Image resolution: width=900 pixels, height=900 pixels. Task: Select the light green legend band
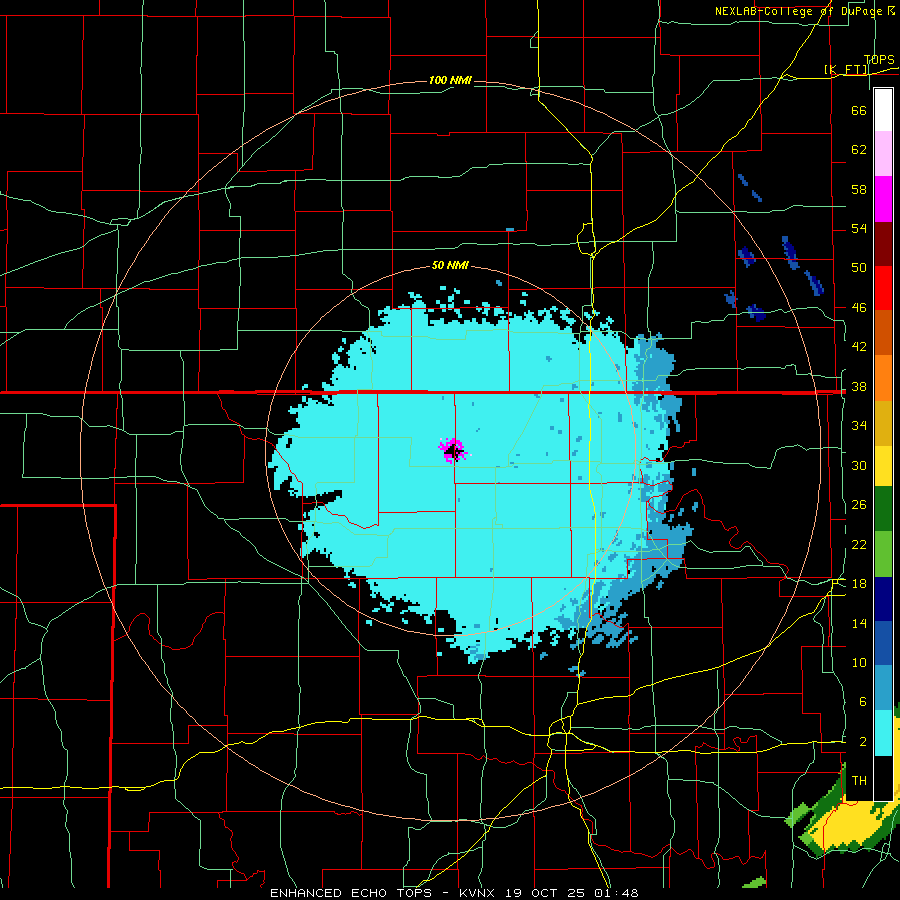883,554
